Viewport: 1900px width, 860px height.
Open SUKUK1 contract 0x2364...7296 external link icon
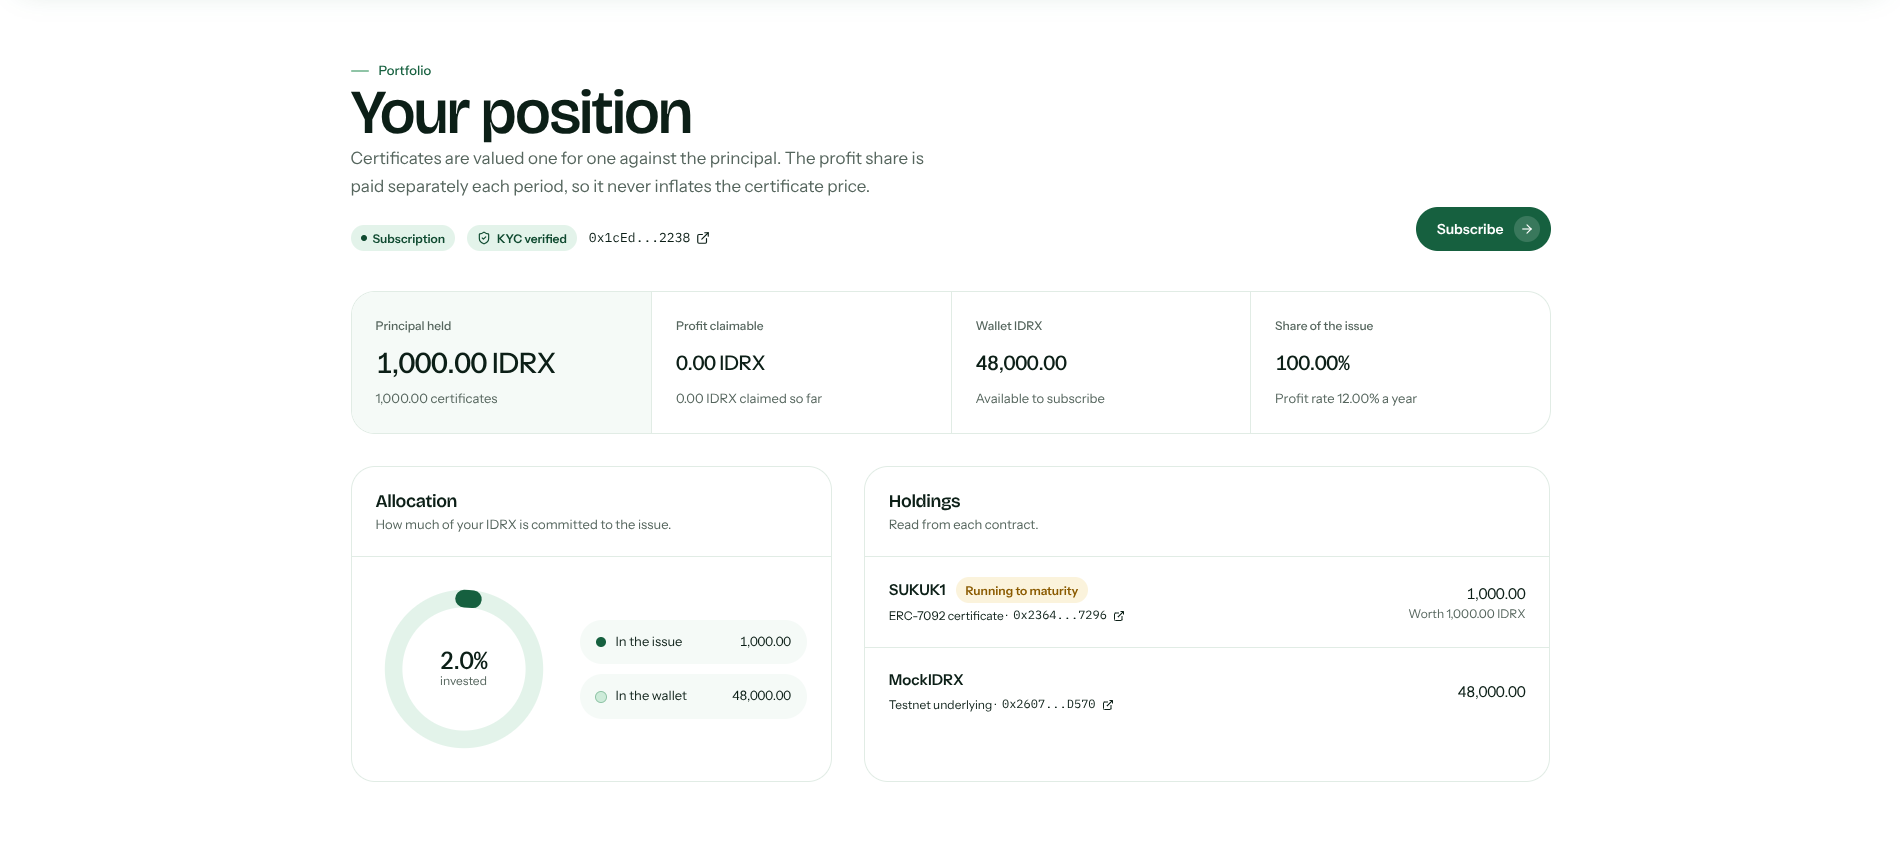[1119, 616]
